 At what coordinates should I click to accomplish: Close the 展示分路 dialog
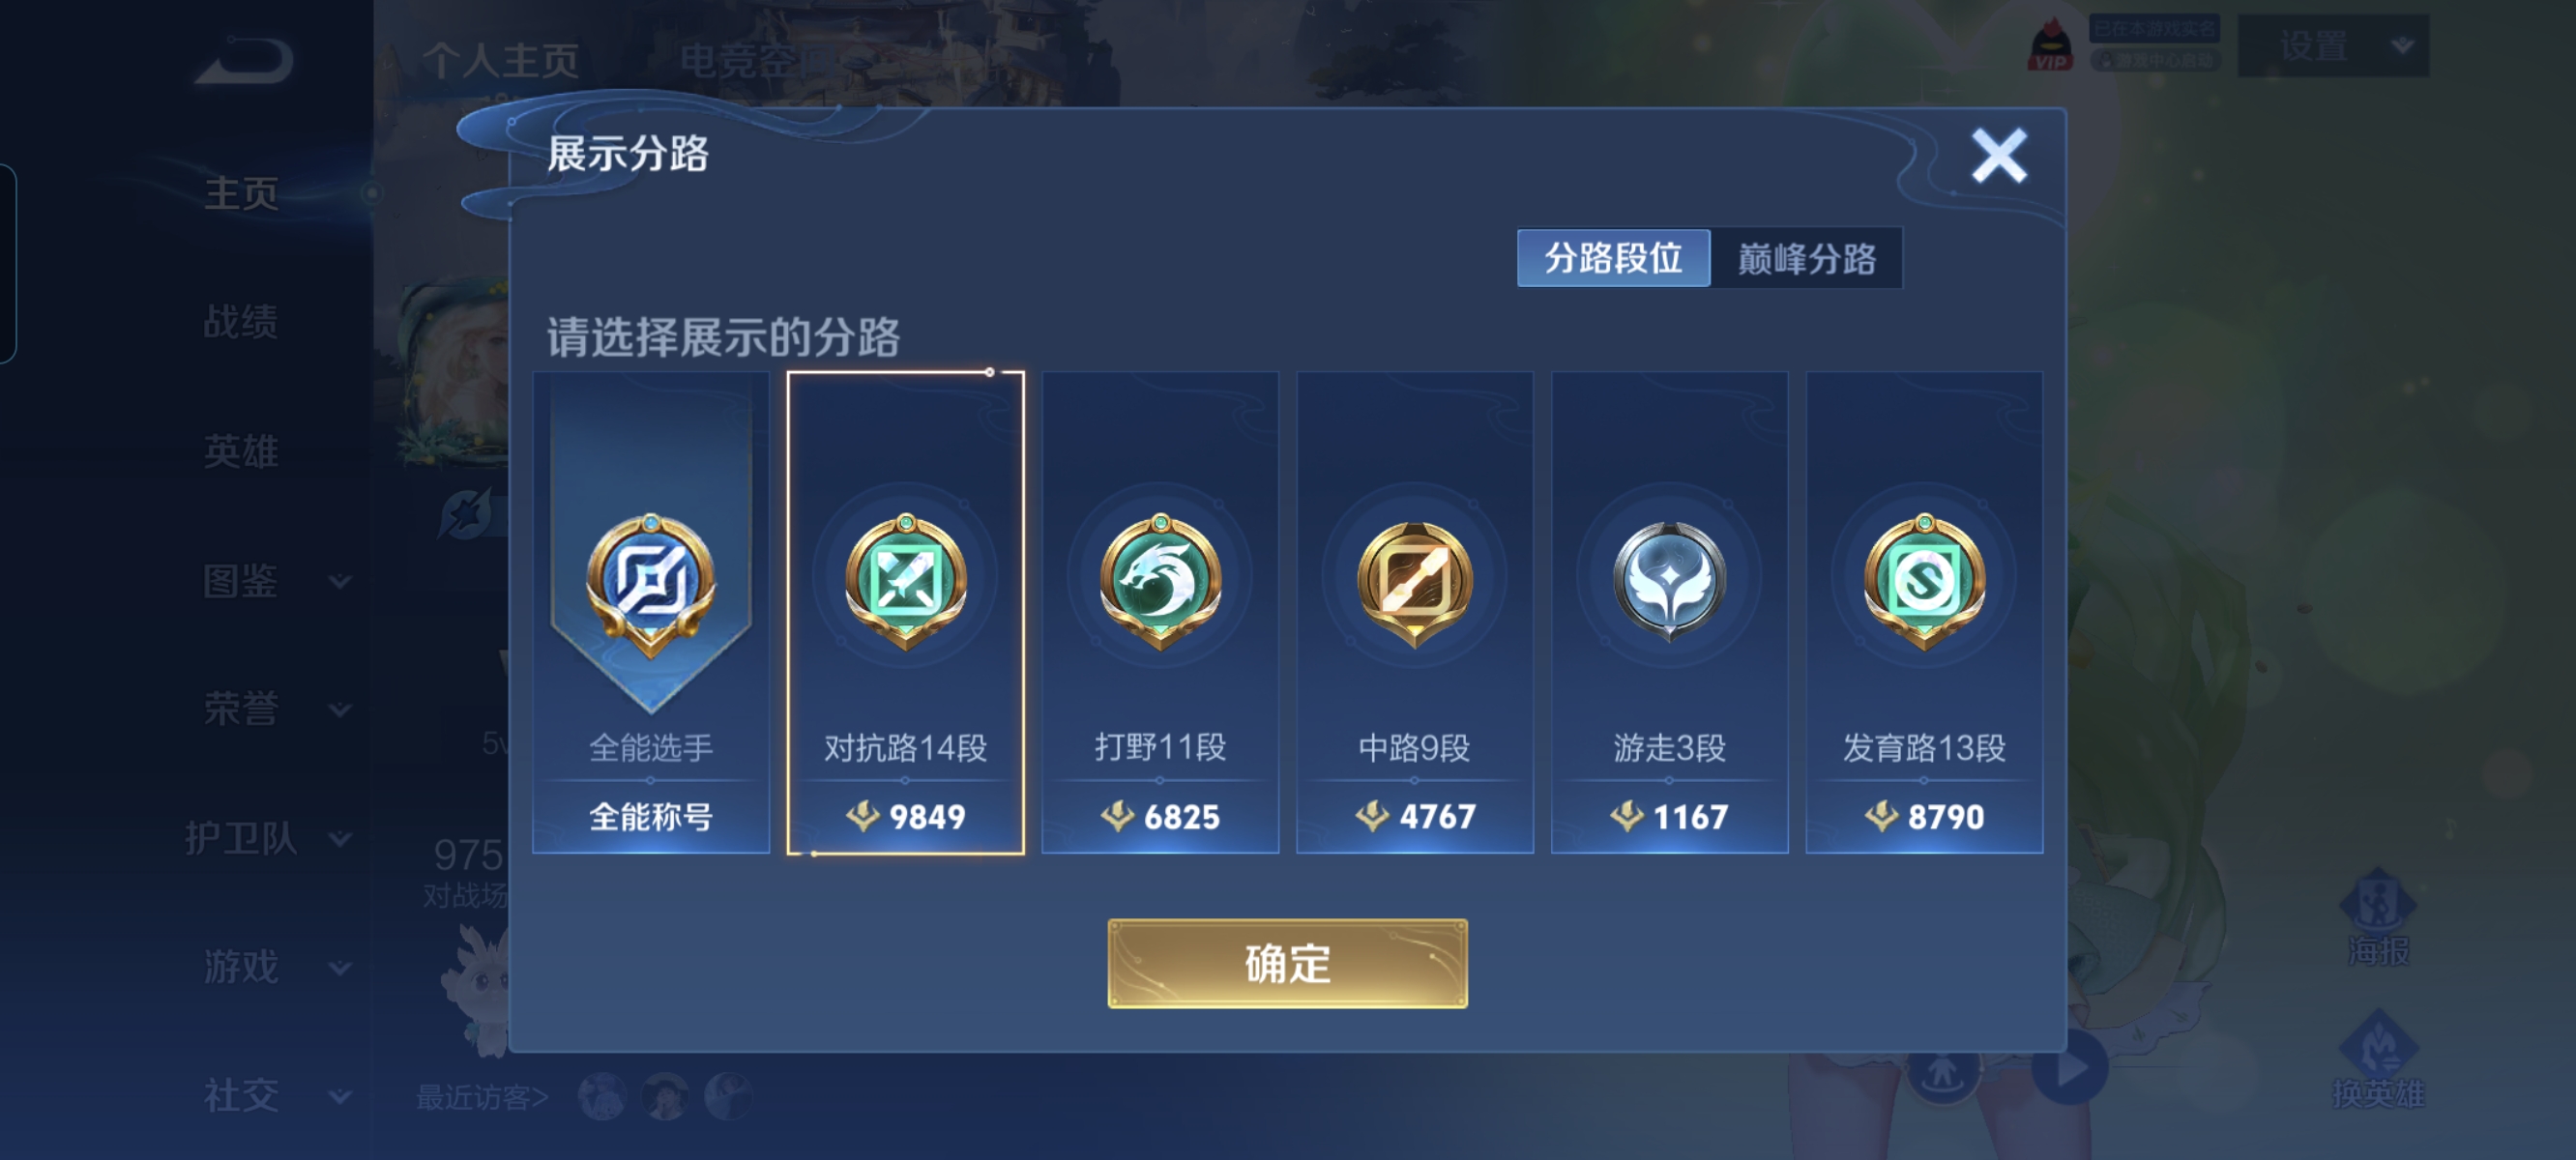pos(1999,156)
